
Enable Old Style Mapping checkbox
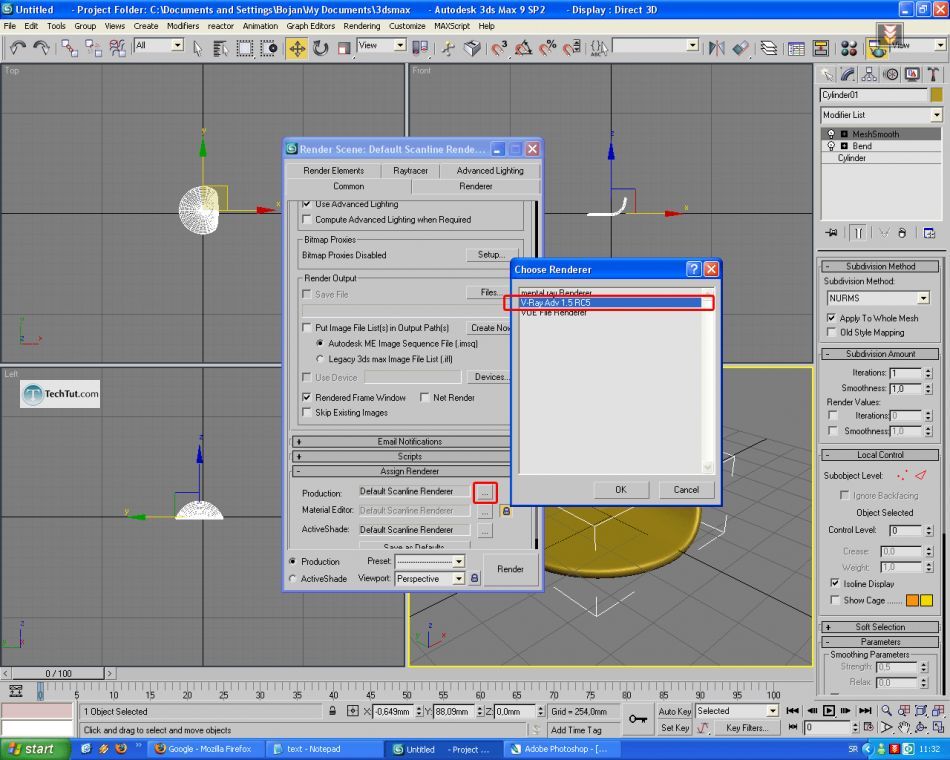[x=832, y=332]
